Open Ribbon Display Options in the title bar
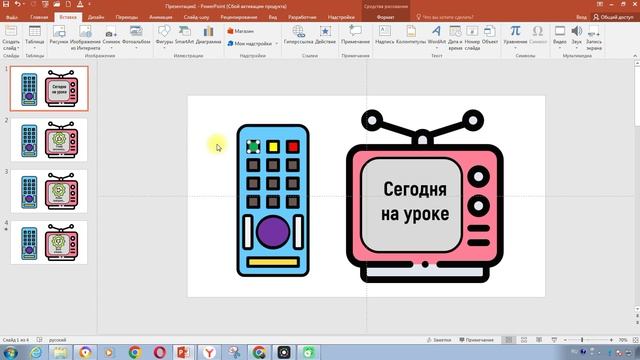This screenshot has width=640, height=360. click(600, 4)
